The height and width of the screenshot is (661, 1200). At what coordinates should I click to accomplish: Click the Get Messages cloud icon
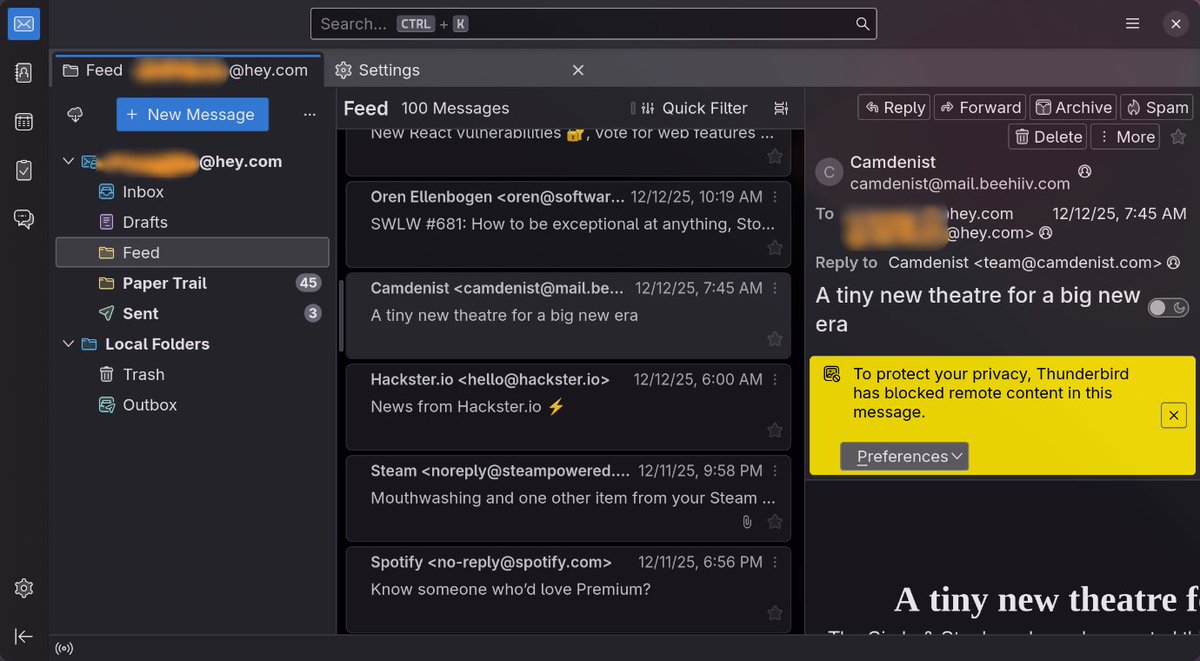click(75, 115)
